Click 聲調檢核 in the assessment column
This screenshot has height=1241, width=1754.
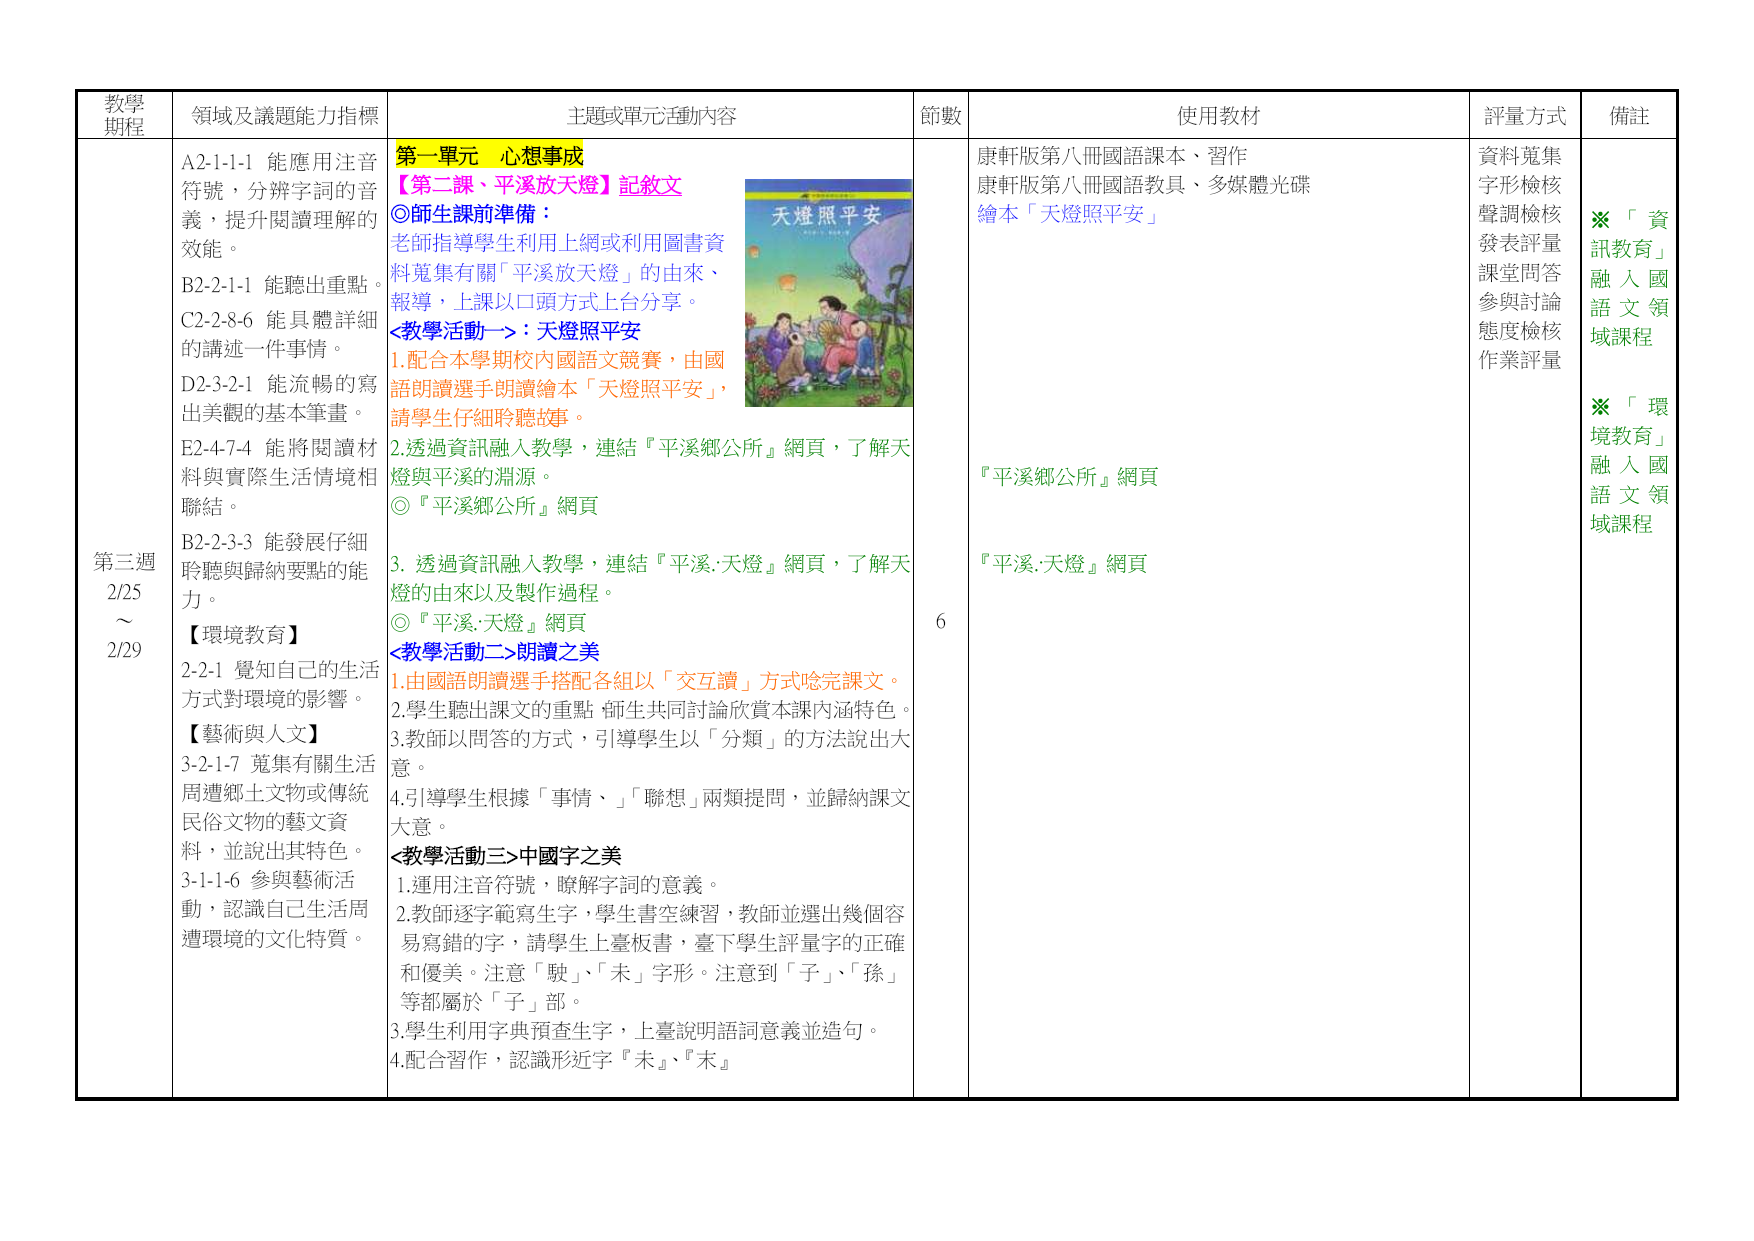click(x=1520, y=214)
